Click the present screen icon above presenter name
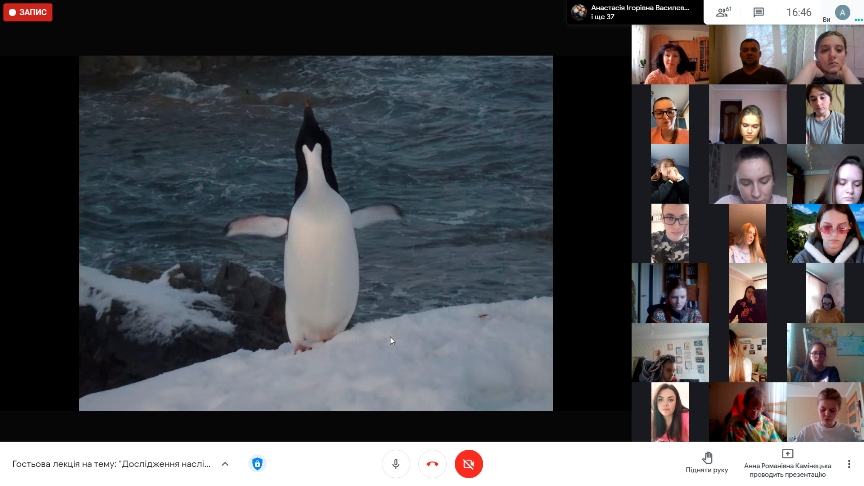This screenshot has width=864, height=486. (x=786, y=454)
